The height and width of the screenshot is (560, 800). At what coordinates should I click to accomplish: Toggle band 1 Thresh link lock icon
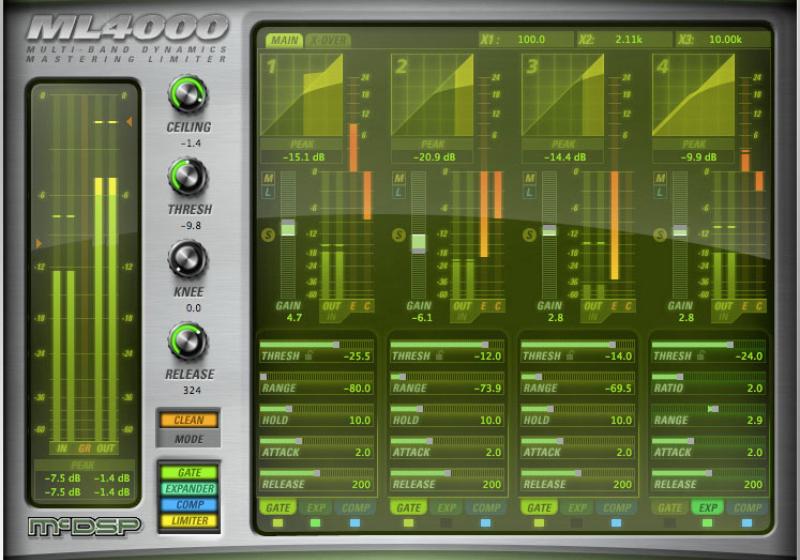tap(309, 355)
